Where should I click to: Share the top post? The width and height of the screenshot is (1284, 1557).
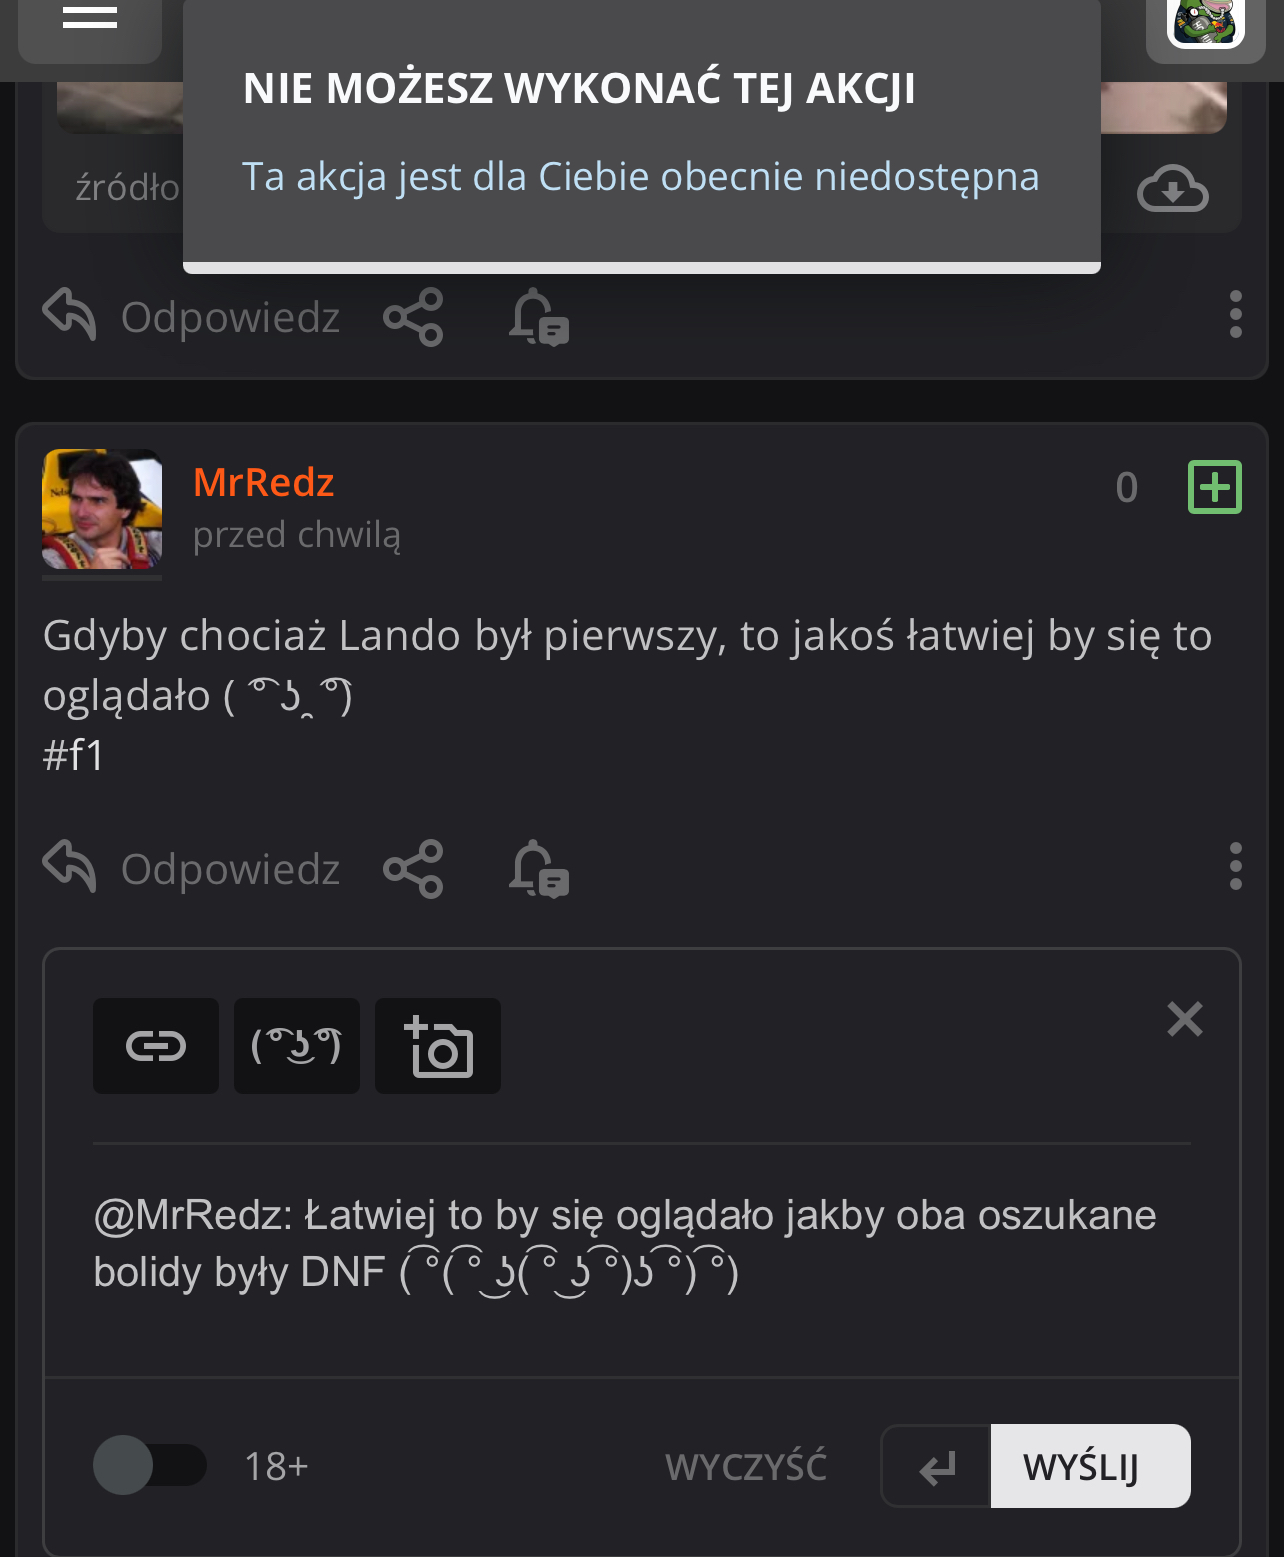tap(413, 317)
